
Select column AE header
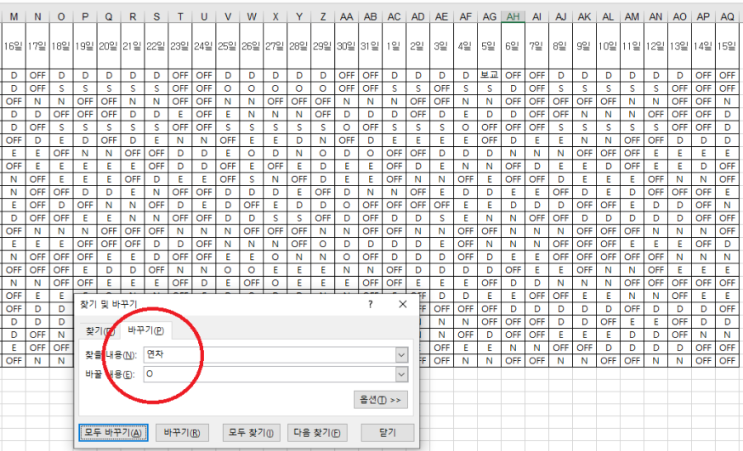[x=442, y=17]
